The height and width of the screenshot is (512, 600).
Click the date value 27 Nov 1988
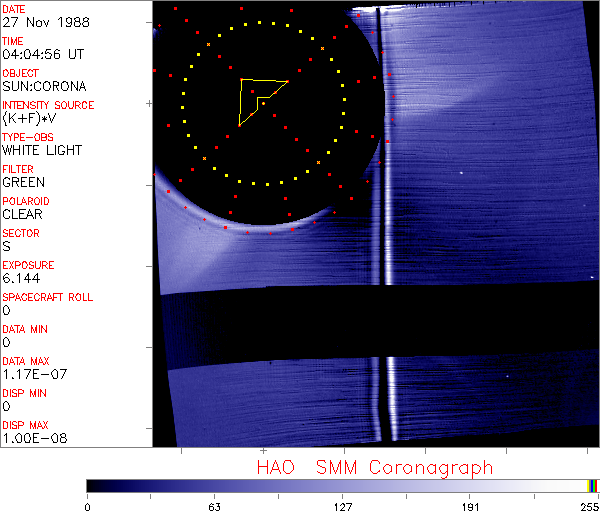[x=43, y=22]
